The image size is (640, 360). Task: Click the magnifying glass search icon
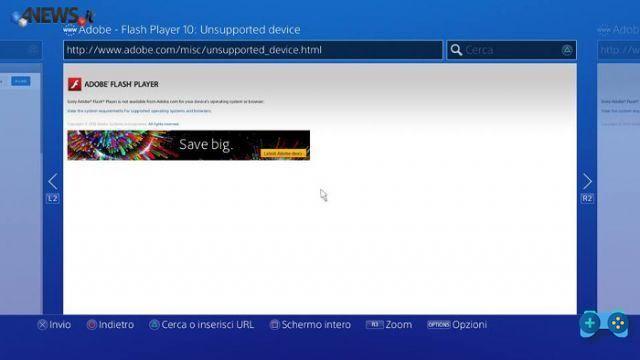(456, 50)
